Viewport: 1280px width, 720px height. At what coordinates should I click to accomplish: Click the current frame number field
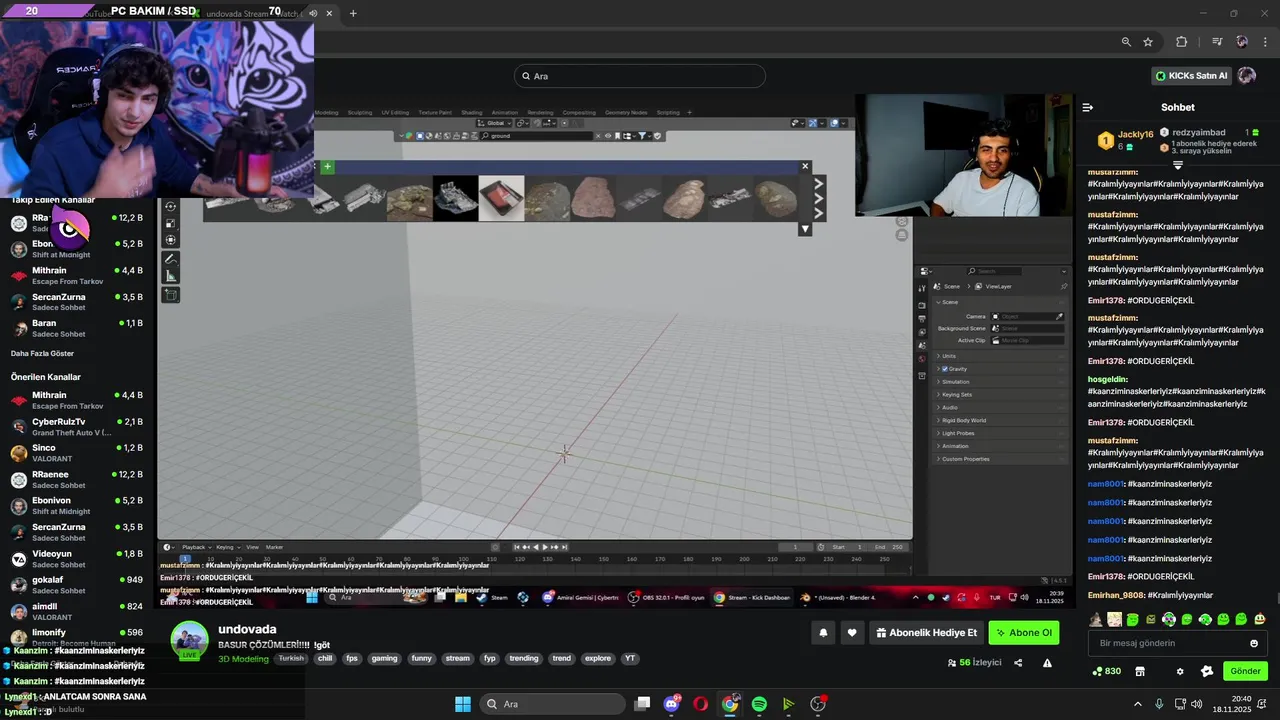pos(795,547)
